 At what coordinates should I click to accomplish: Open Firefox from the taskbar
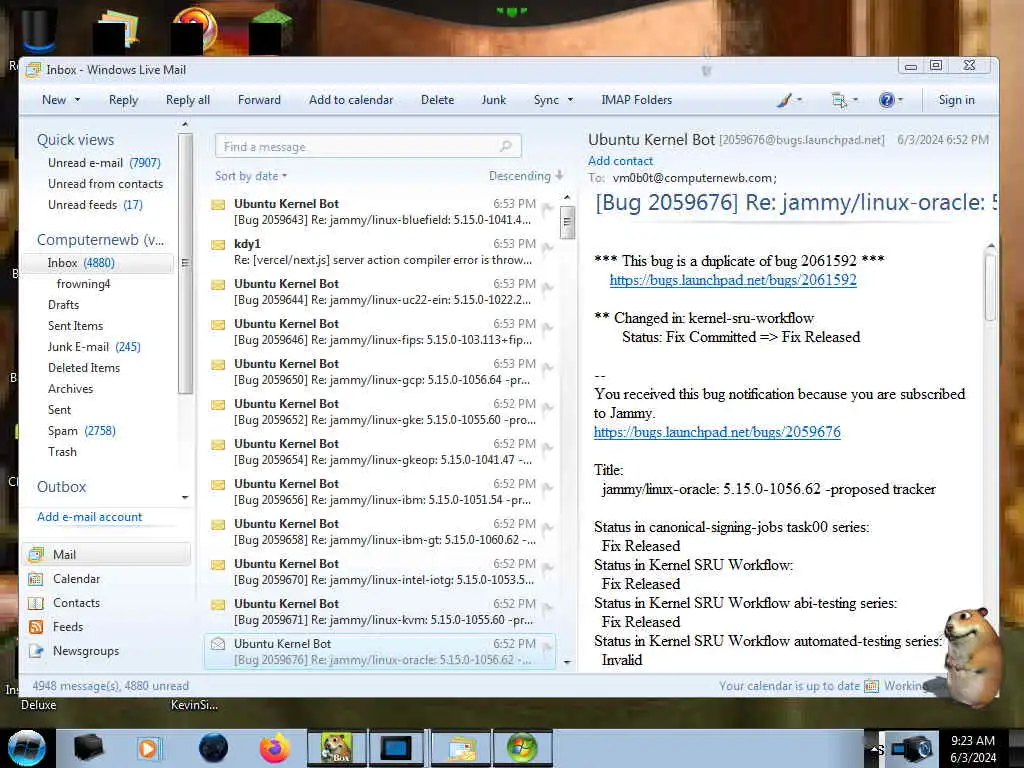(x=274, y=748)
